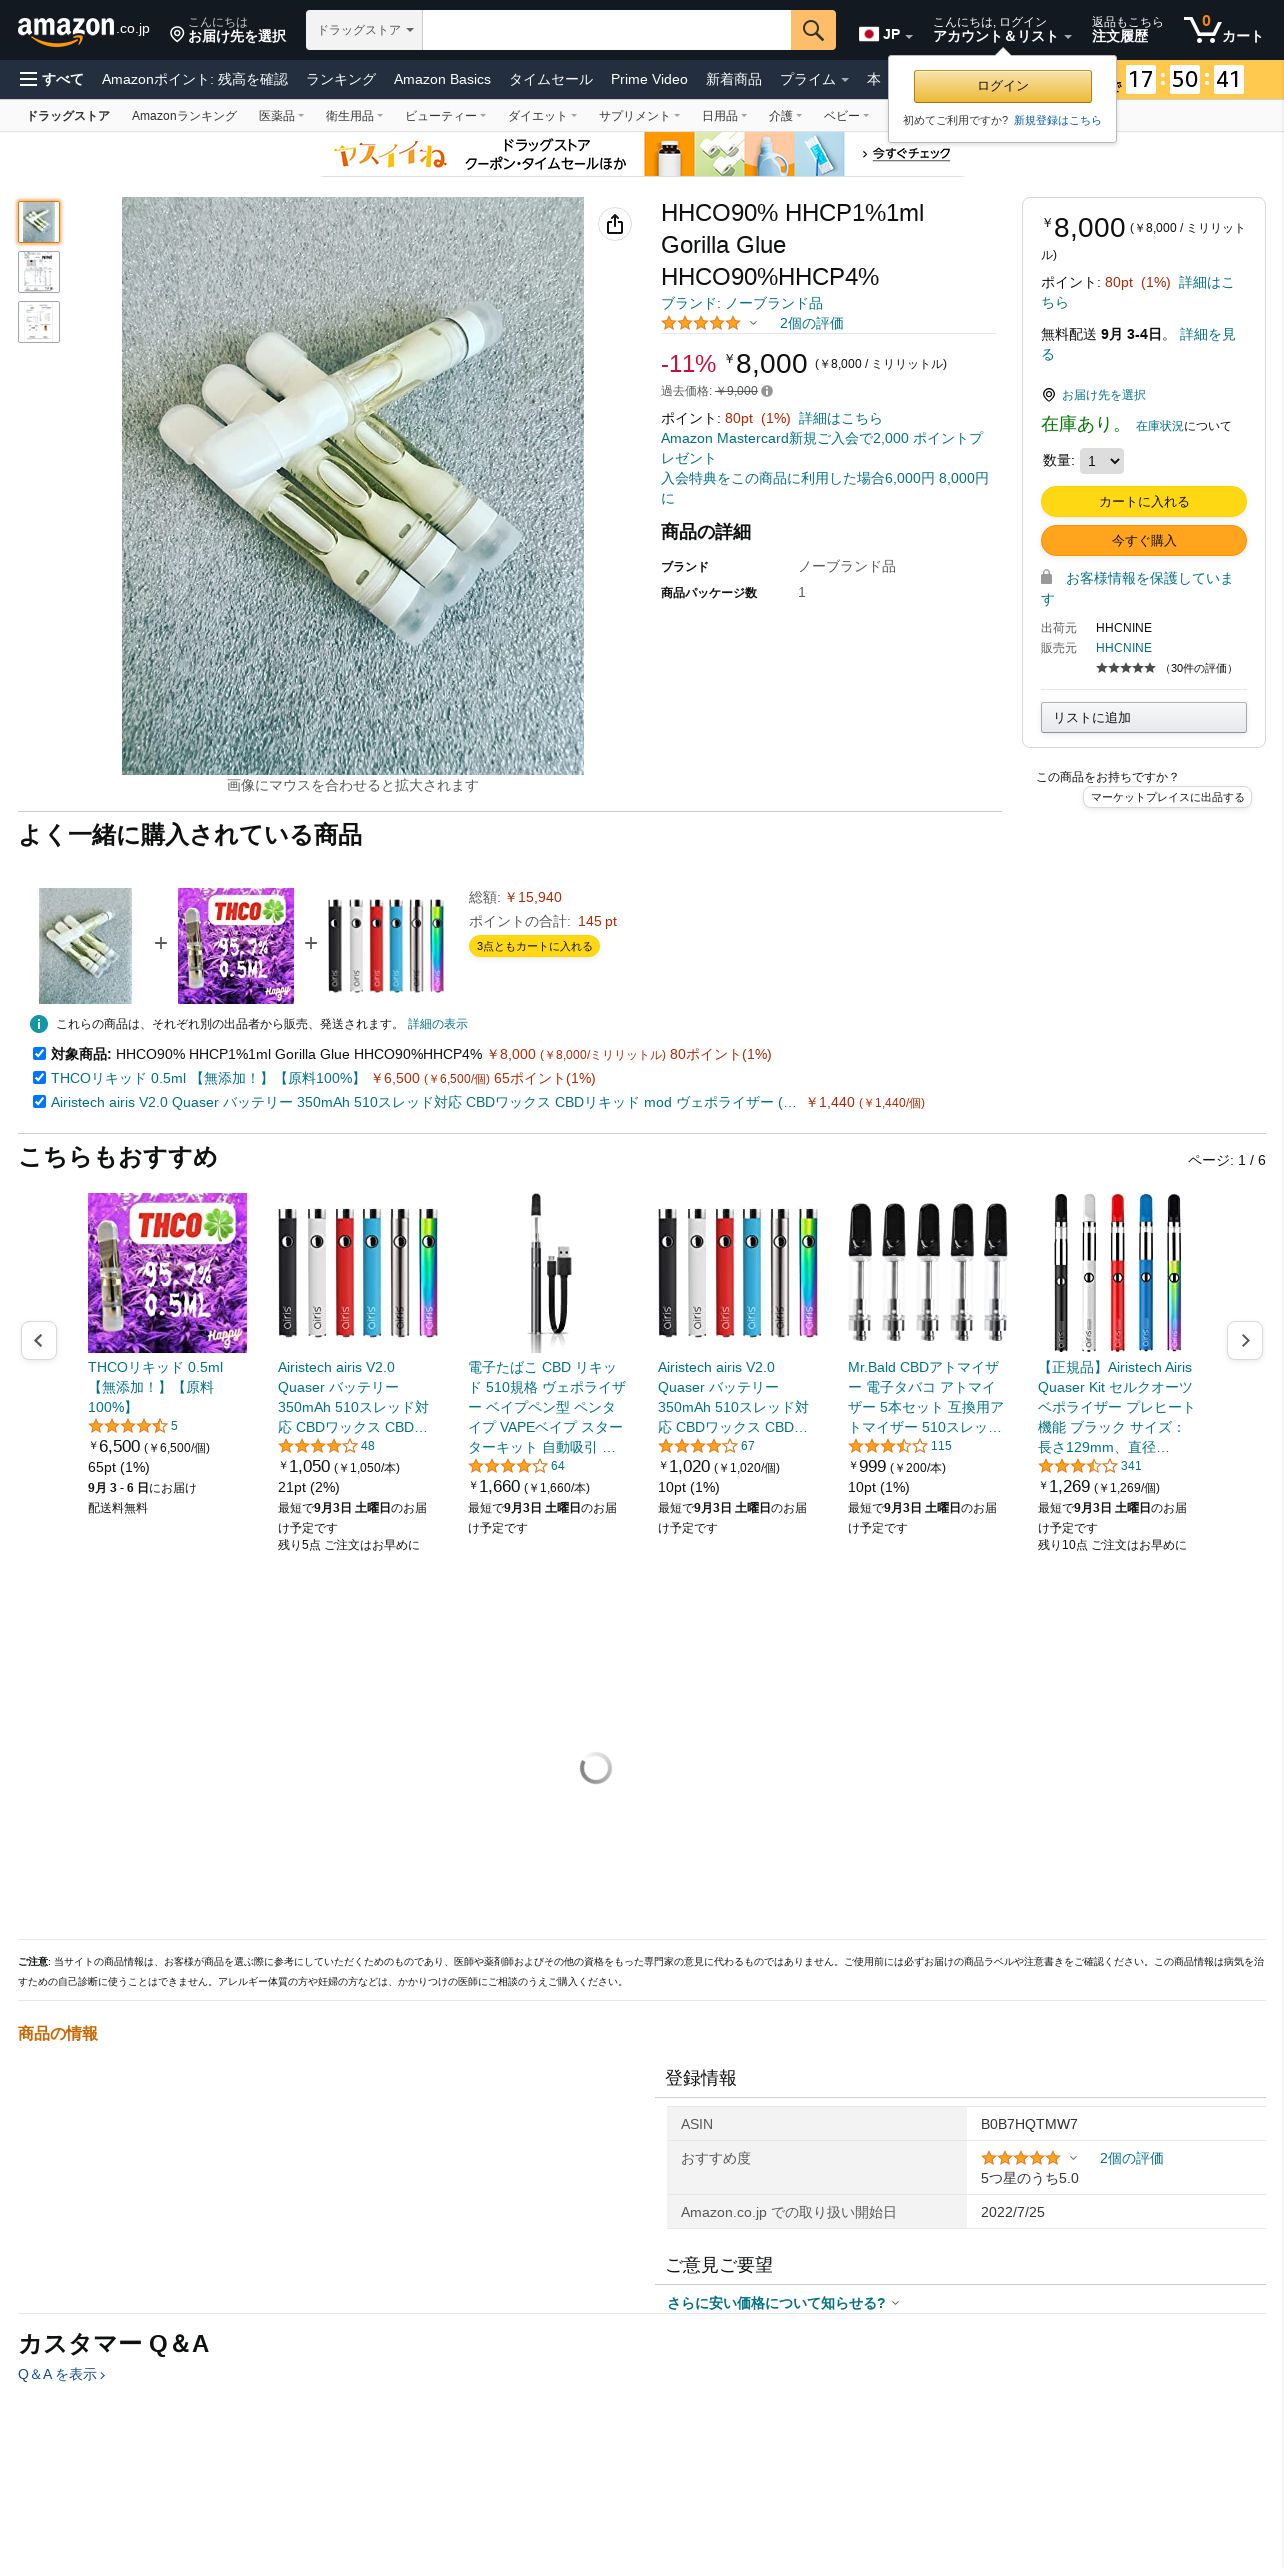The image size is (1284, 2568).
Task: Open the タイムセール nav item
Action: coord(551,79)
